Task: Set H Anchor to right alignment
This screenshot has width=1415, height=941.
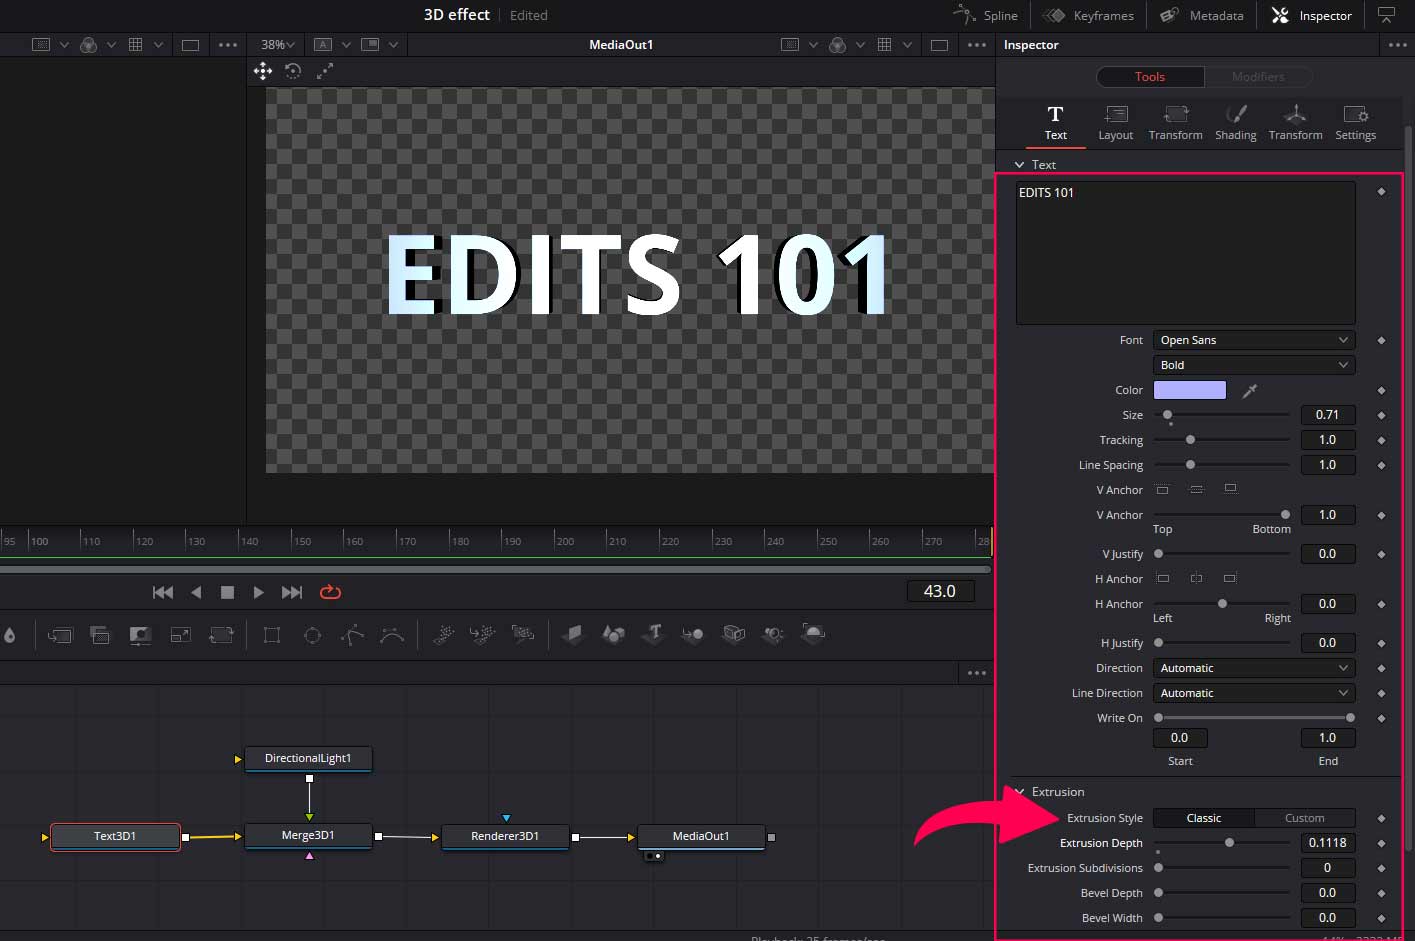Action: tap(1230, 578)
